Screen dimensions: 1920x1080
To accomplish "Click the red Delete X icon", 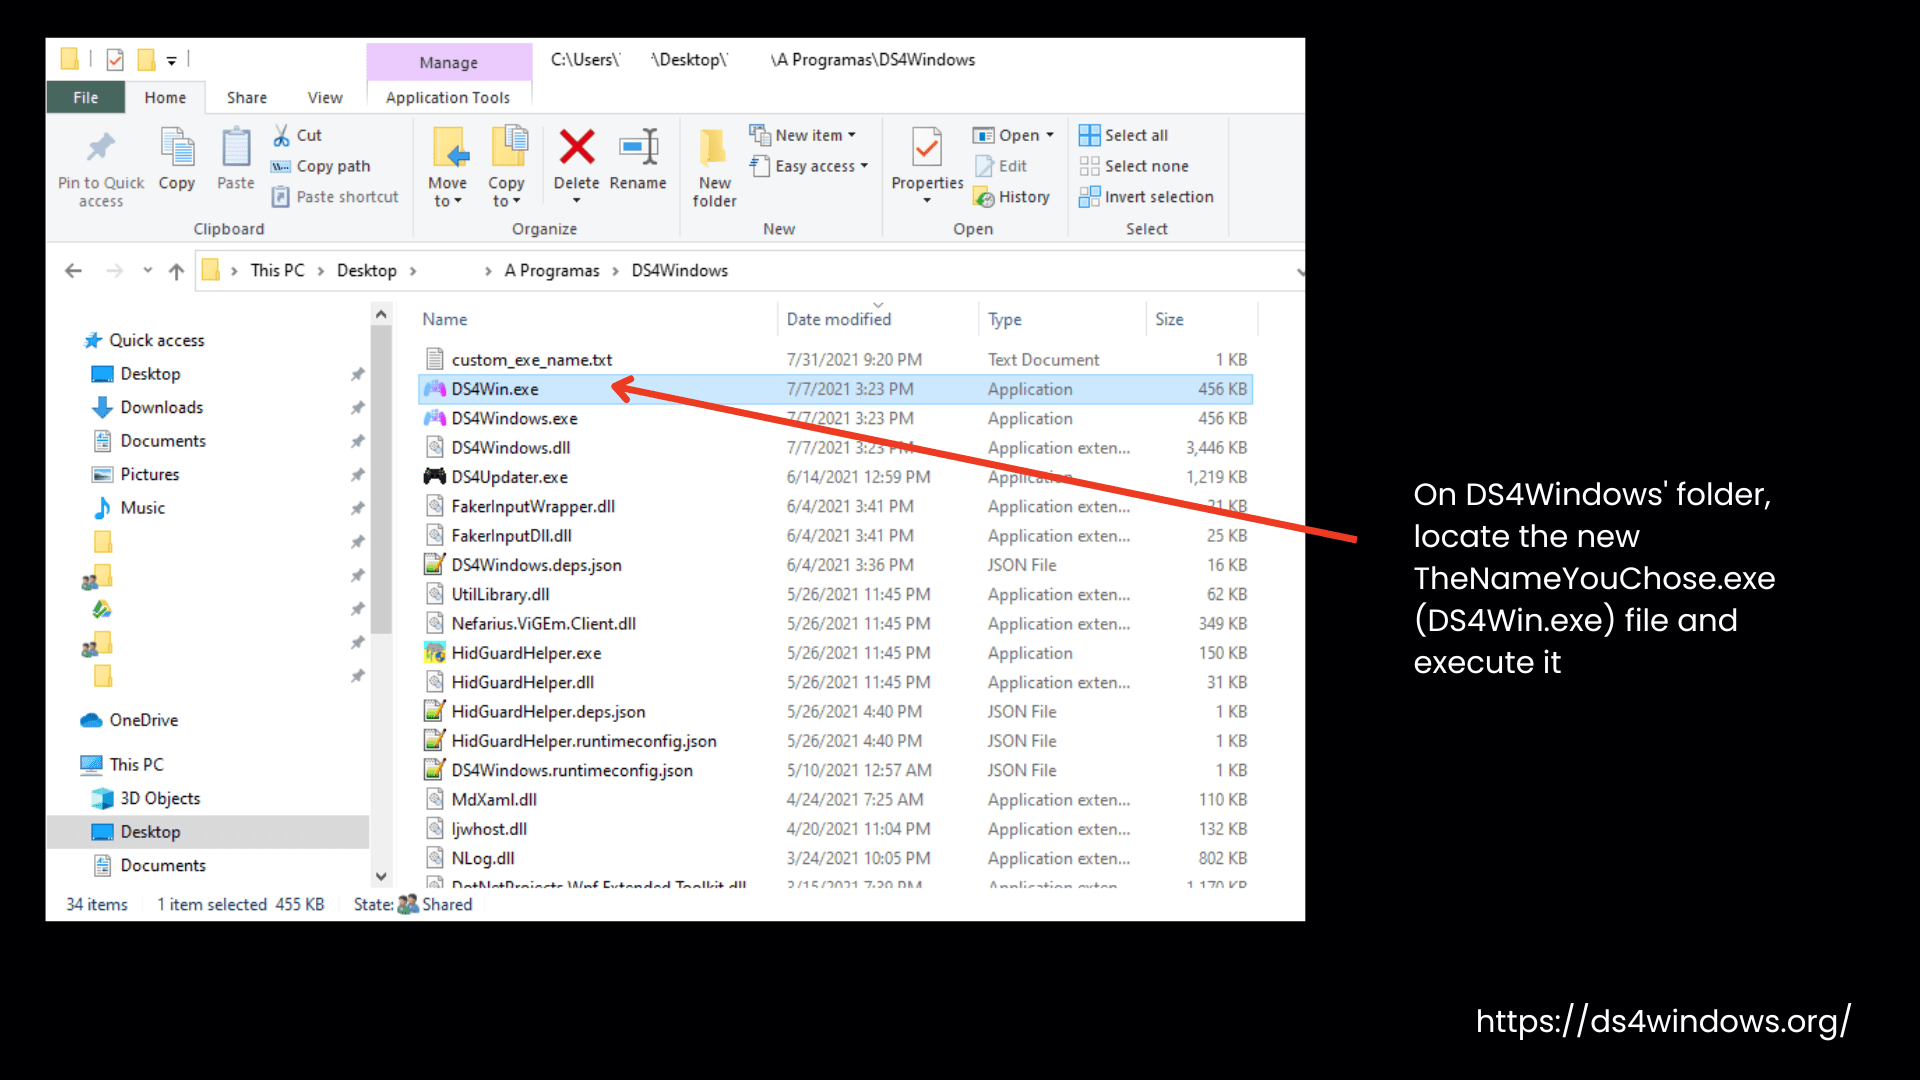I will [577, 147].
